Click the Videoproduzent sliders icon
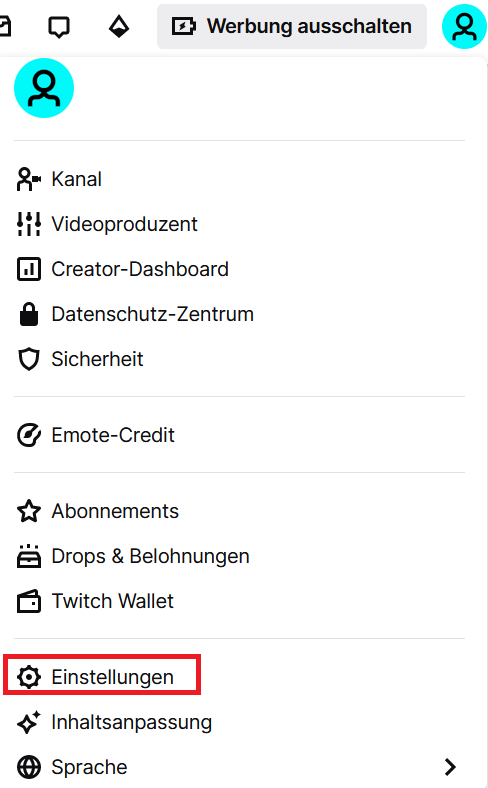The image size is (488, 788). [x=29, y=224]
